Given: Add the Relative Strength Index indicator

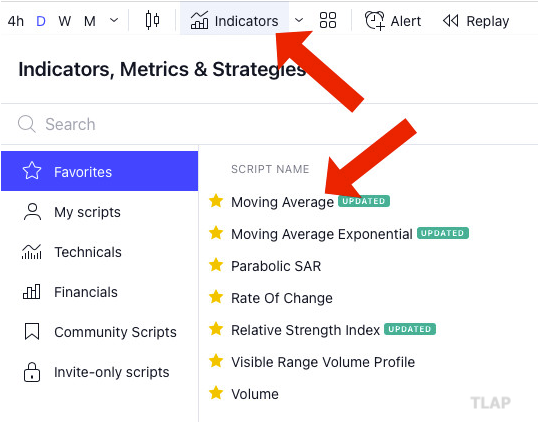Looking at the screenshot, I should point(305,330).
